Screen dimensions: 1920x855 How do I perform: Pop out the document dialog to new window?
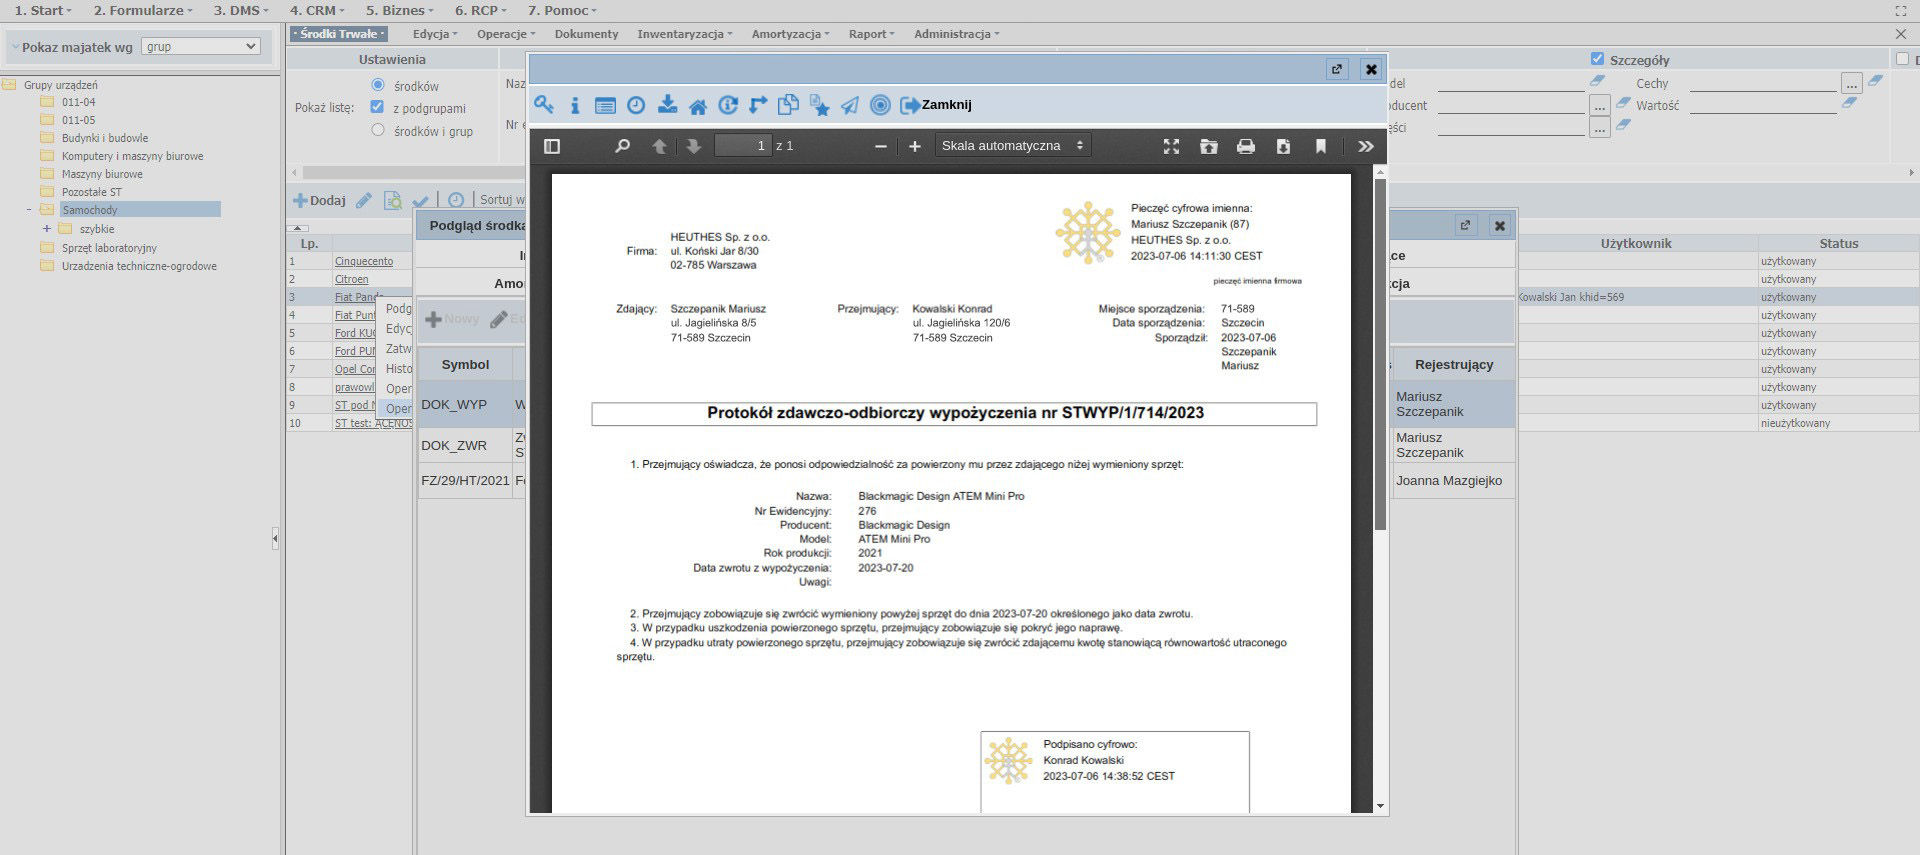pyautogui.click(x=1337, y=69)
